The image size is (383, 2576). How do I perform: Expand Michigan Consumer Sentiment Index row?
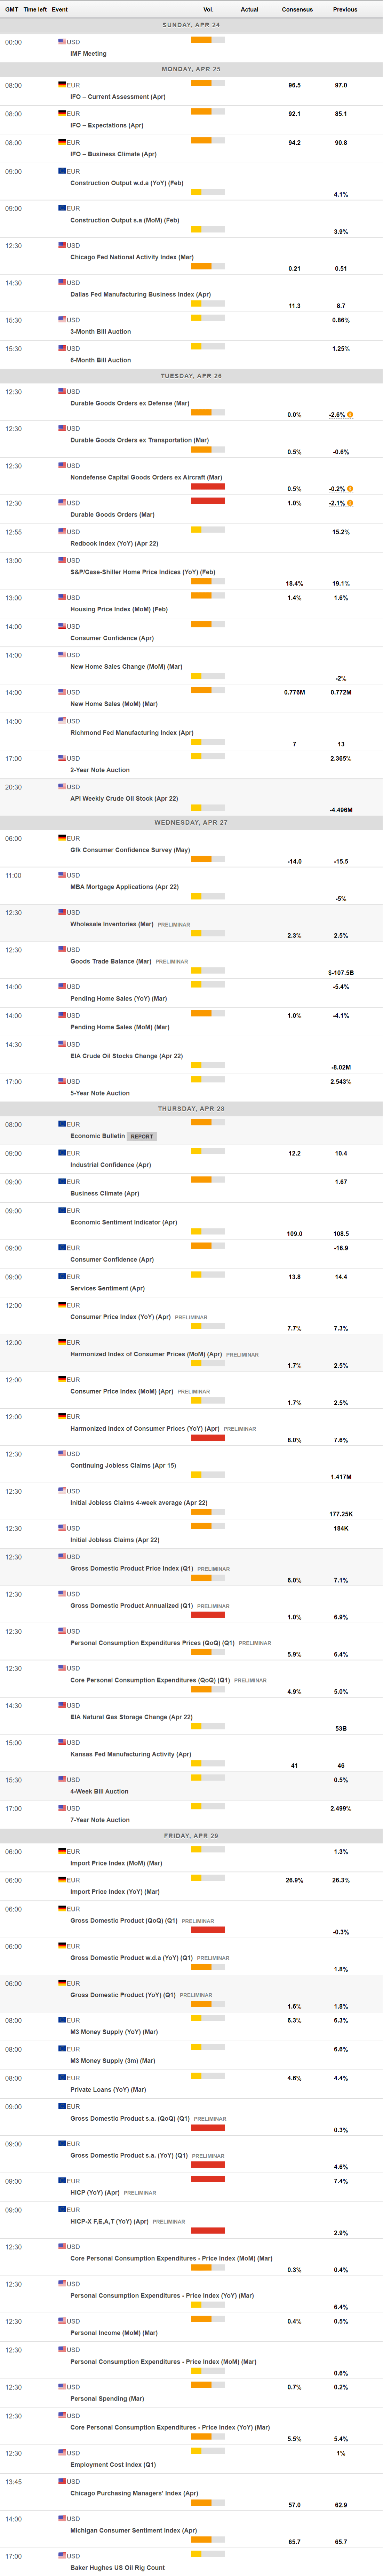pyautogui.click(x=133, y=2530)
